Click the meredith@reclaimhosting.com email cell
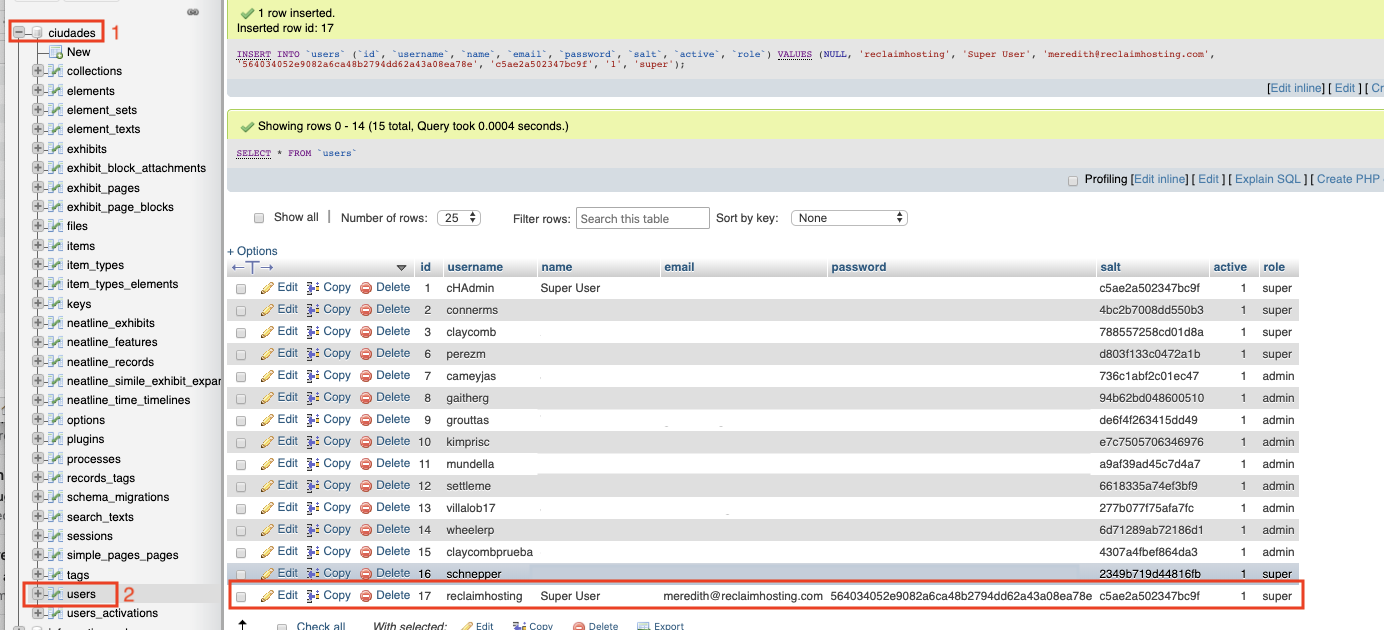The image size is (1384, 630). pos(743,596)
